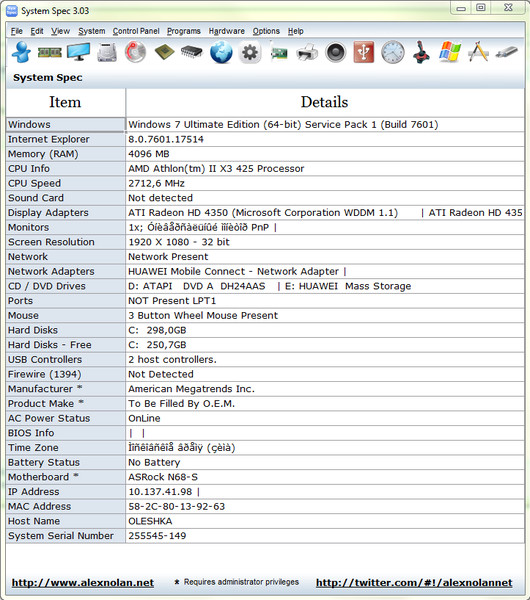The height and width of the screenshot is (600, 530).
Task: Click the Windows flag logo icon
Action: pos(450,52)
